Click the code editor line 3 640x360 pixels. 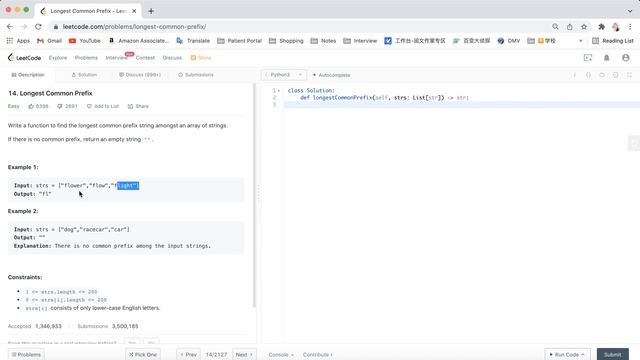click(461, 105)
